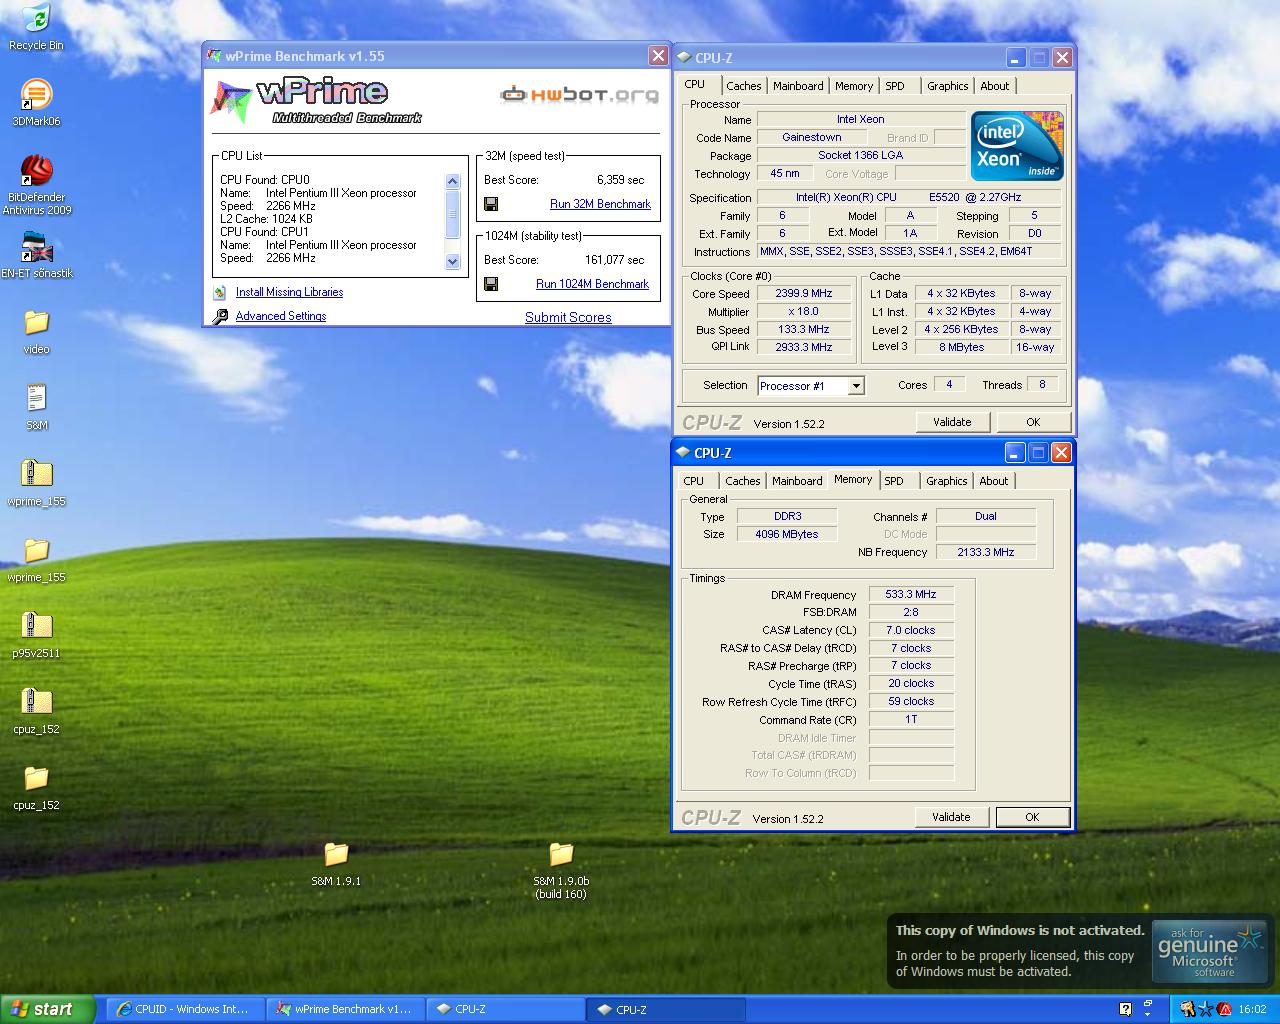
Task: Click OK in upper CPU-Z window
Action: (1033, 422)
